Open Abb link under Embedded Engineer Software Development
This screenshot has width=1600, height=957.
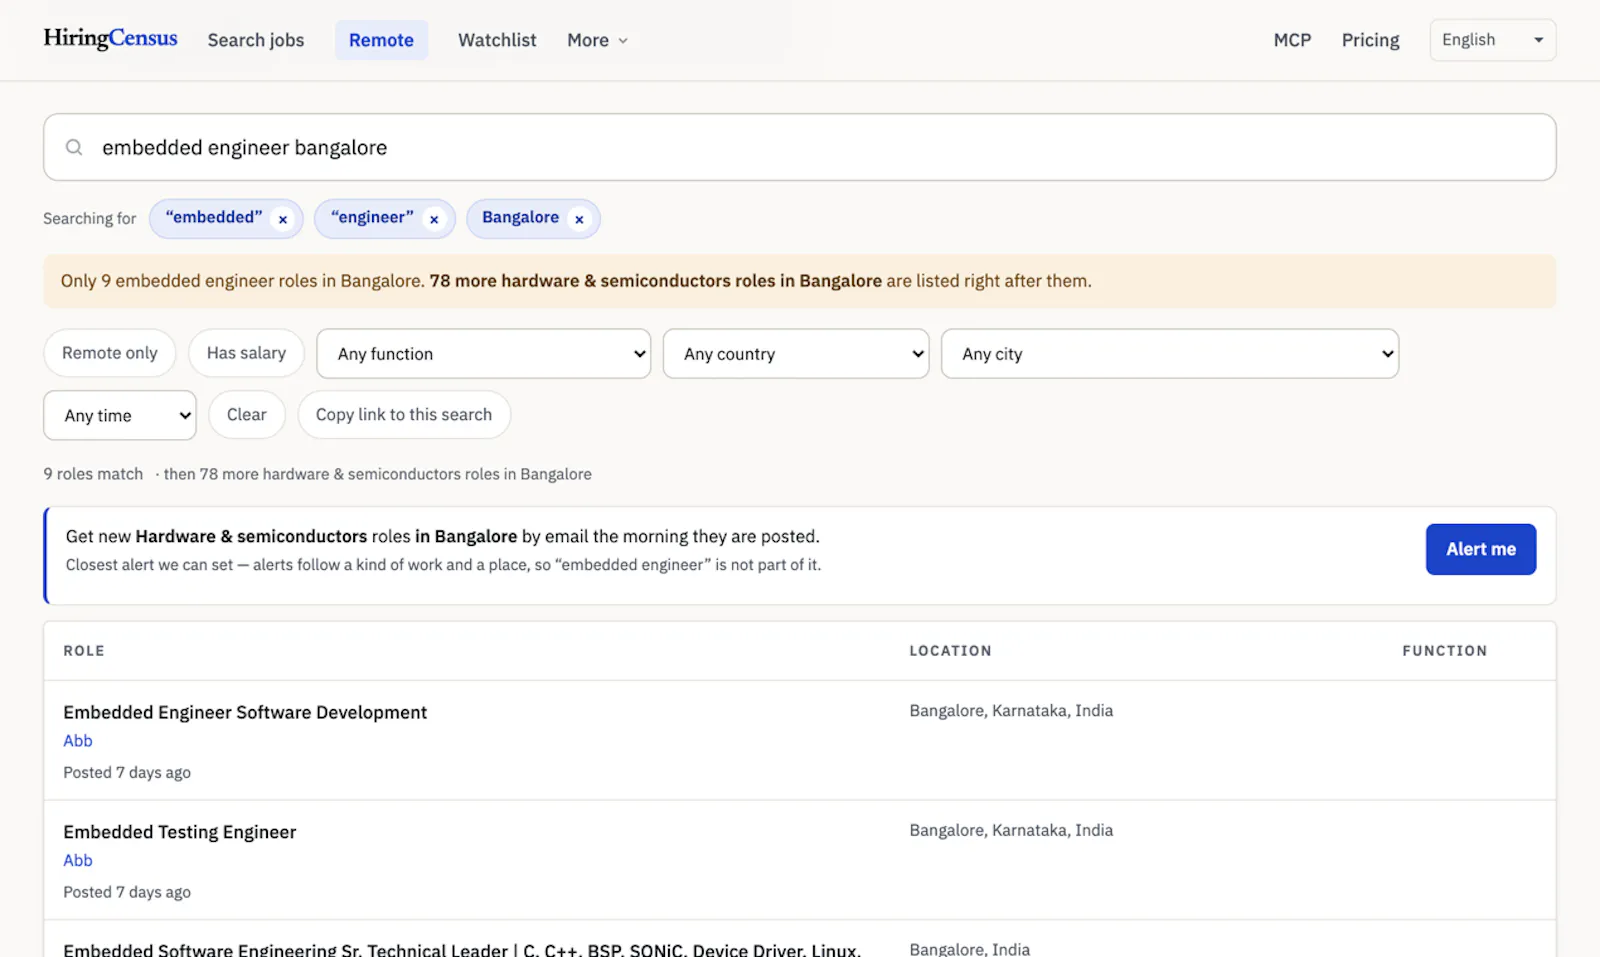[x=78, y=741]
